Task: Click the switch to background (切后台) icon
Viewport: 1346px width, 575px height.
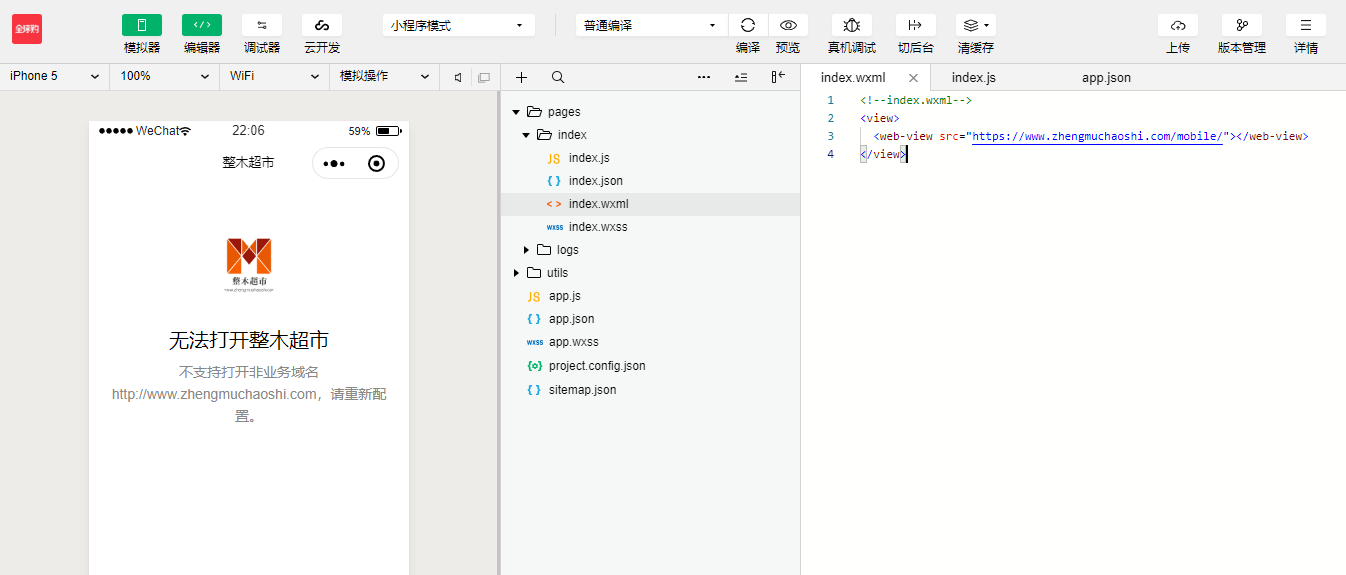Action: [x=916, y=25]
